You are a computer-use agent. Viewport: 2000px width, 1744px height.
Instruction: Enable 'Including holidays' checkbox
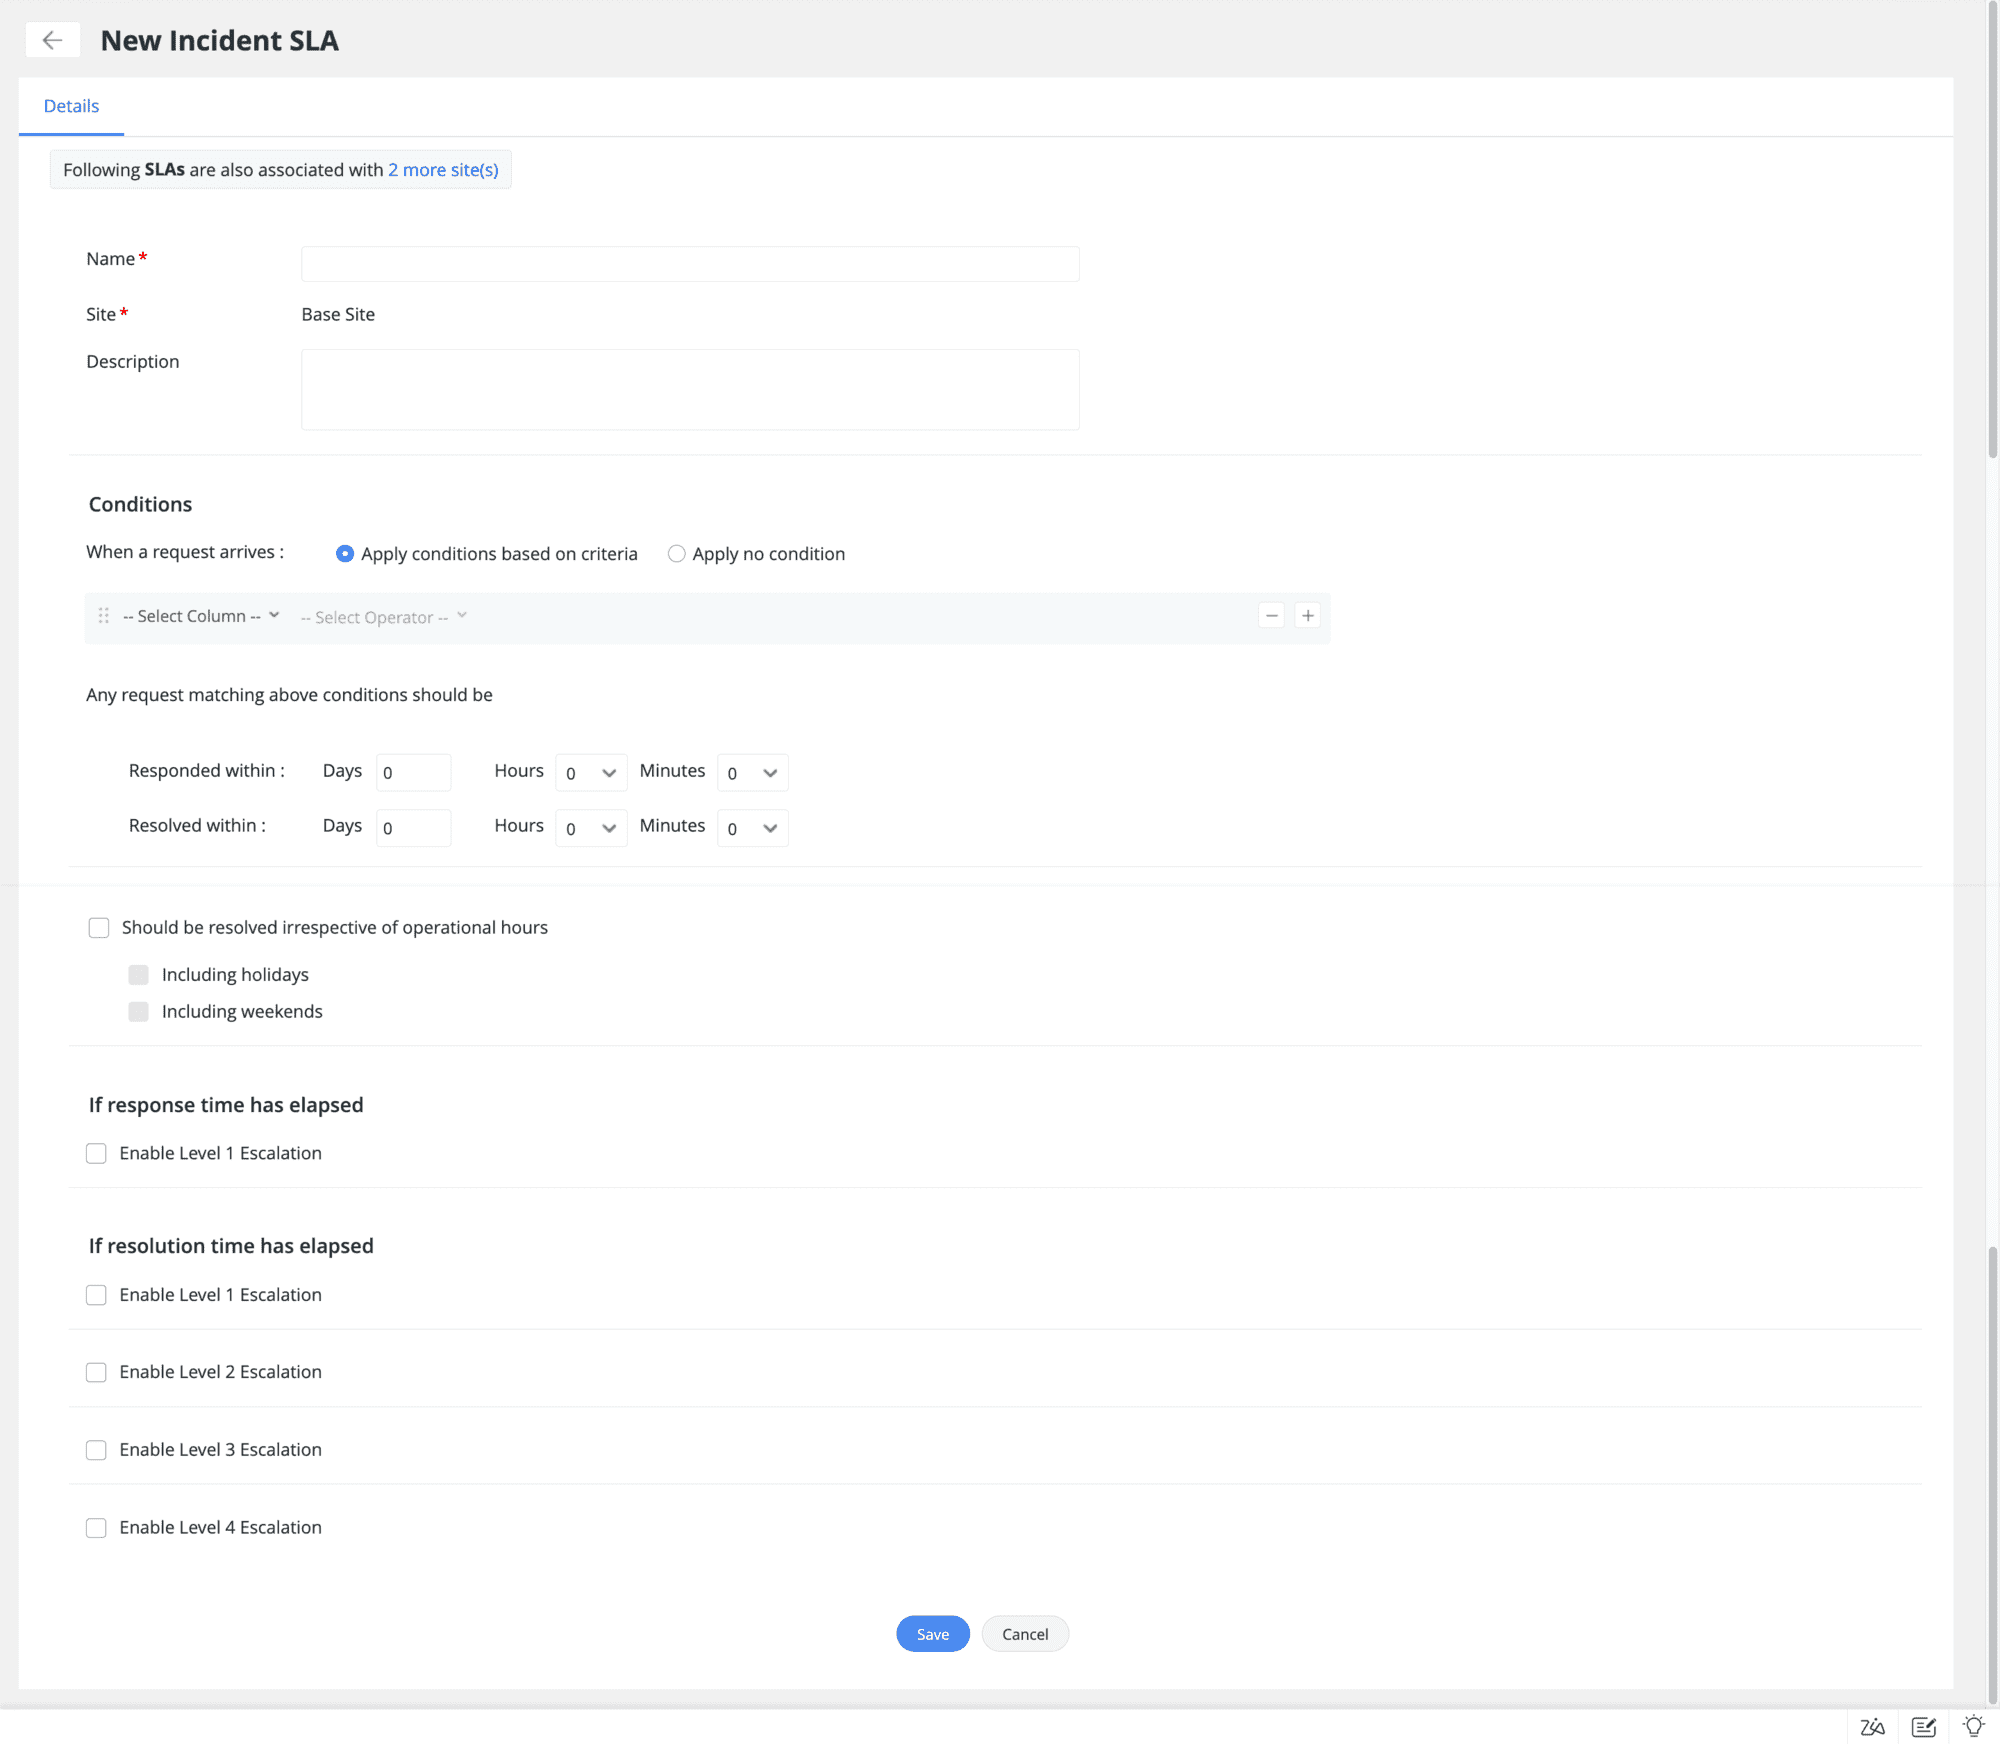[136, 973]
